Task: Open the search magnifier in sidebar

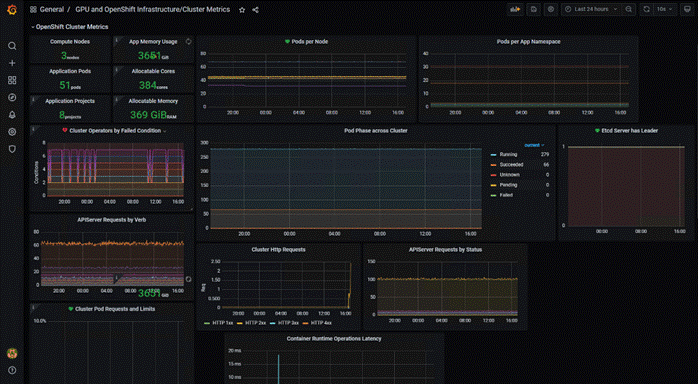Action: point(12,46)
